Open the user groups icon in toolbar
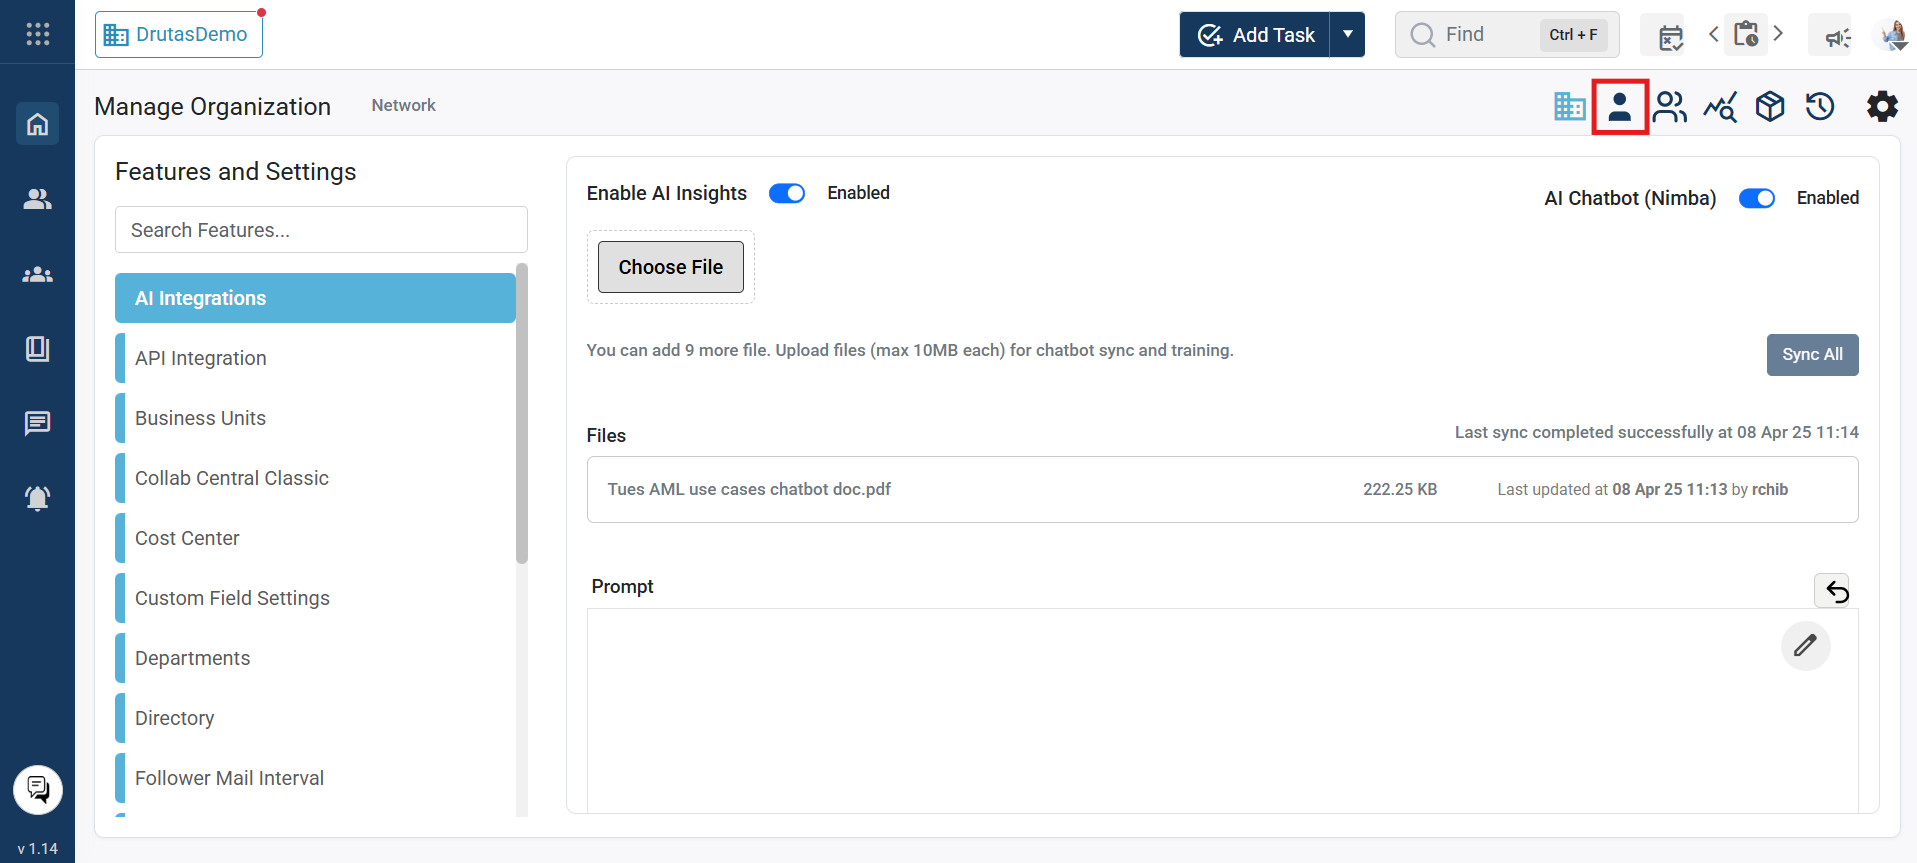The height and width of the screenshot is (863, 1917). pos(1669,106)
